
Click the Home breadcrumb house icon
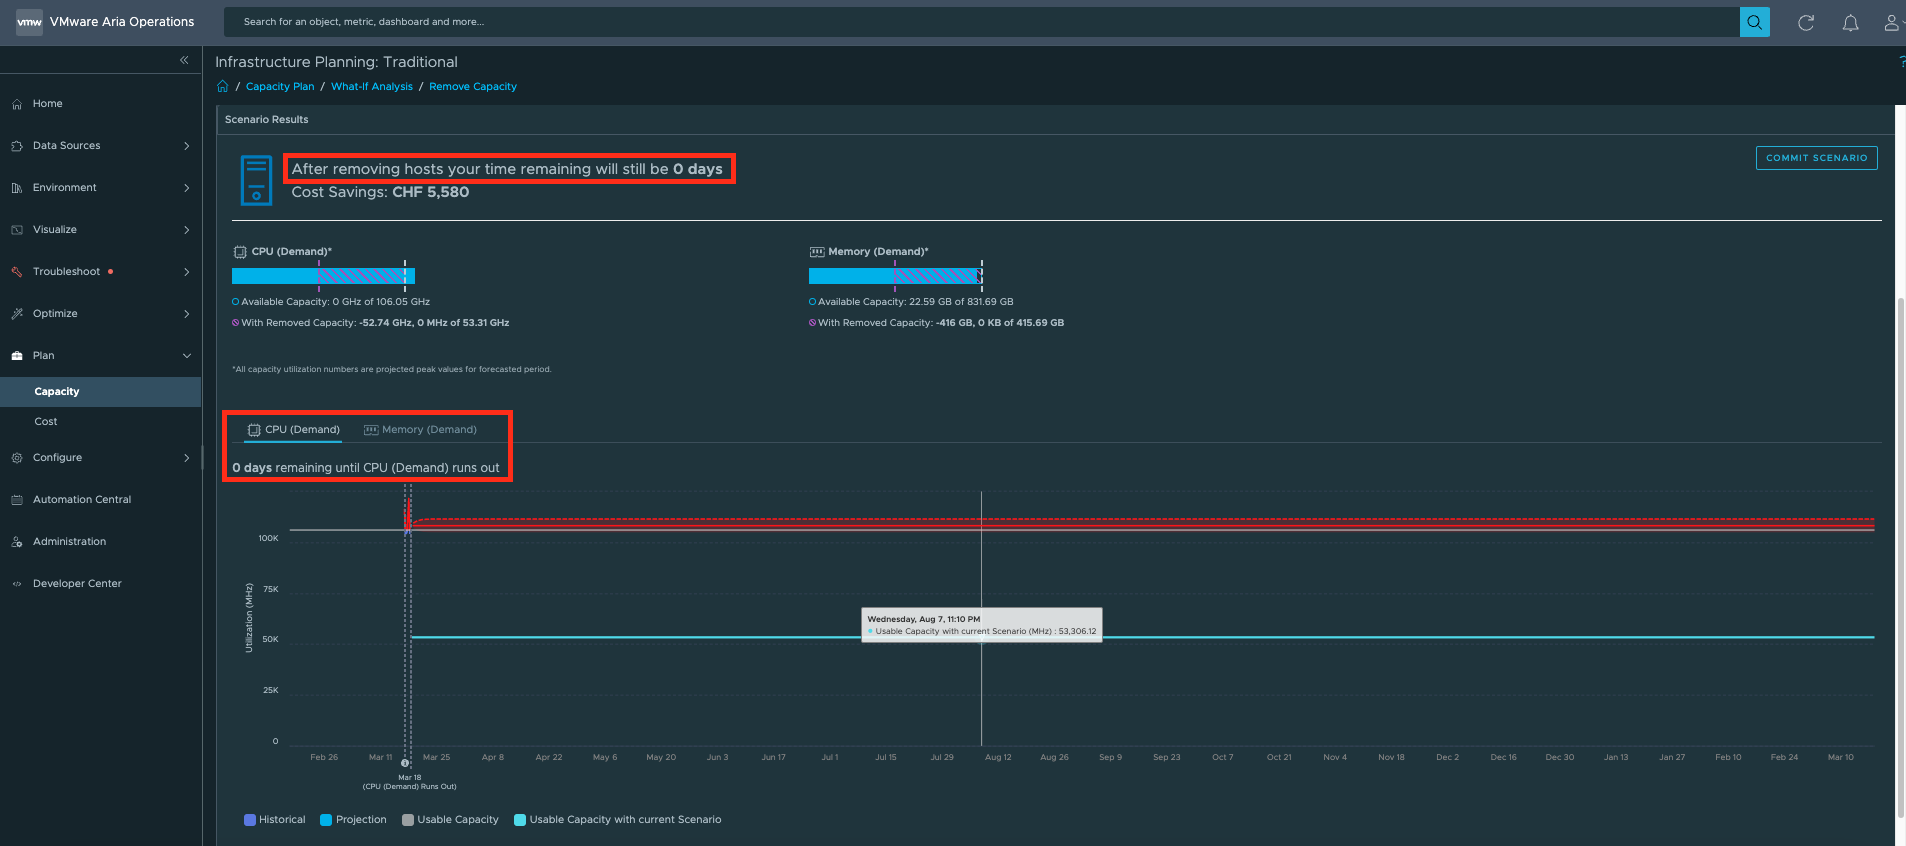[223, 86]
